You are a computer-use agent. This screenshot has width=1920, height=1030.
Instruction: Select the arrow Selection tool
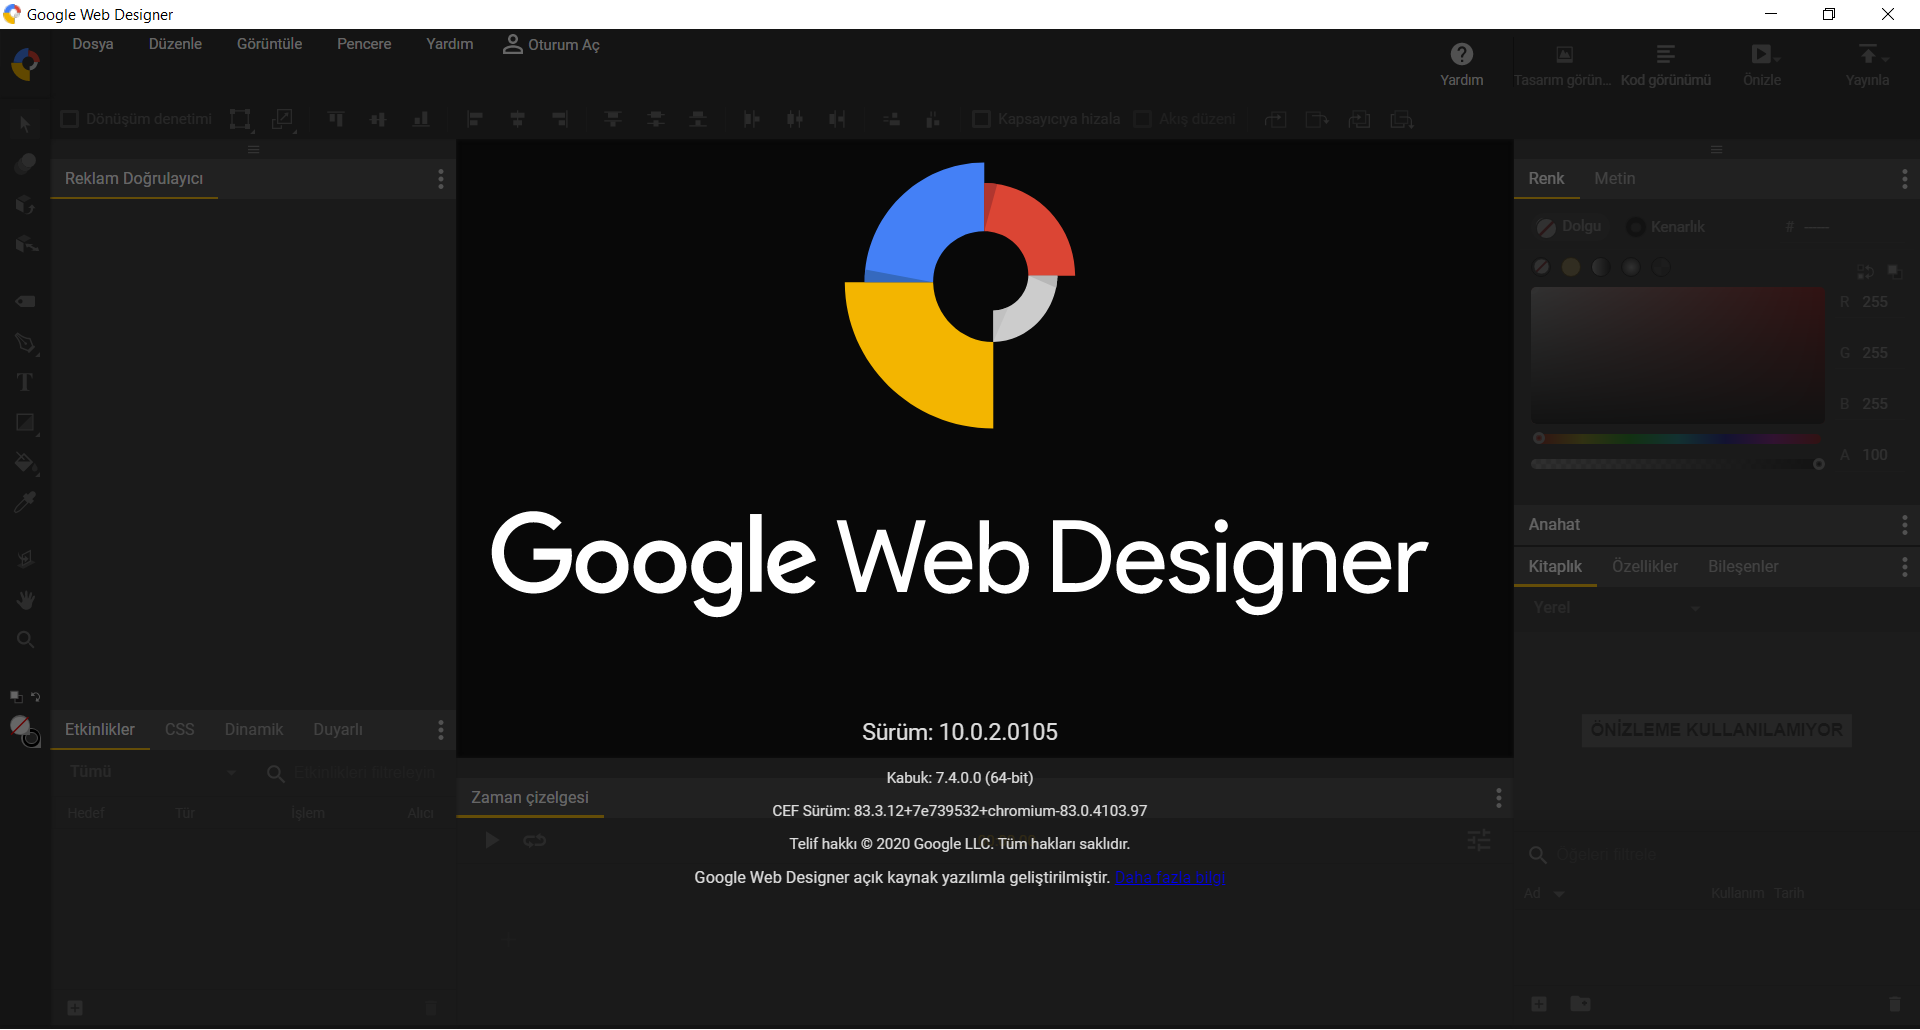point(25,124)
